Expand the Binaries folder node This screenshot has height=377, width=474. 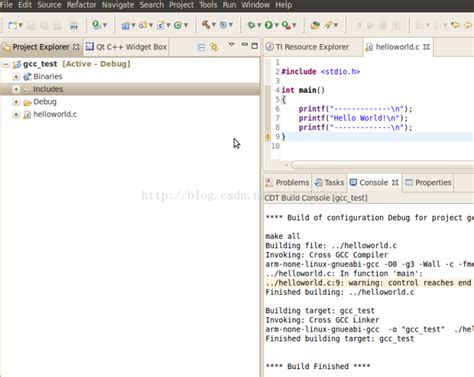[x=16, y=77]
